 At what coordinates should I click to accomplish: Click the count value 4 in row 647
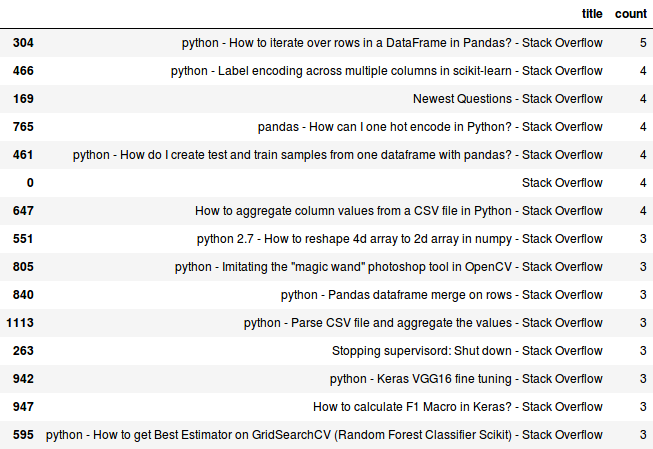[x=643, y=211]
